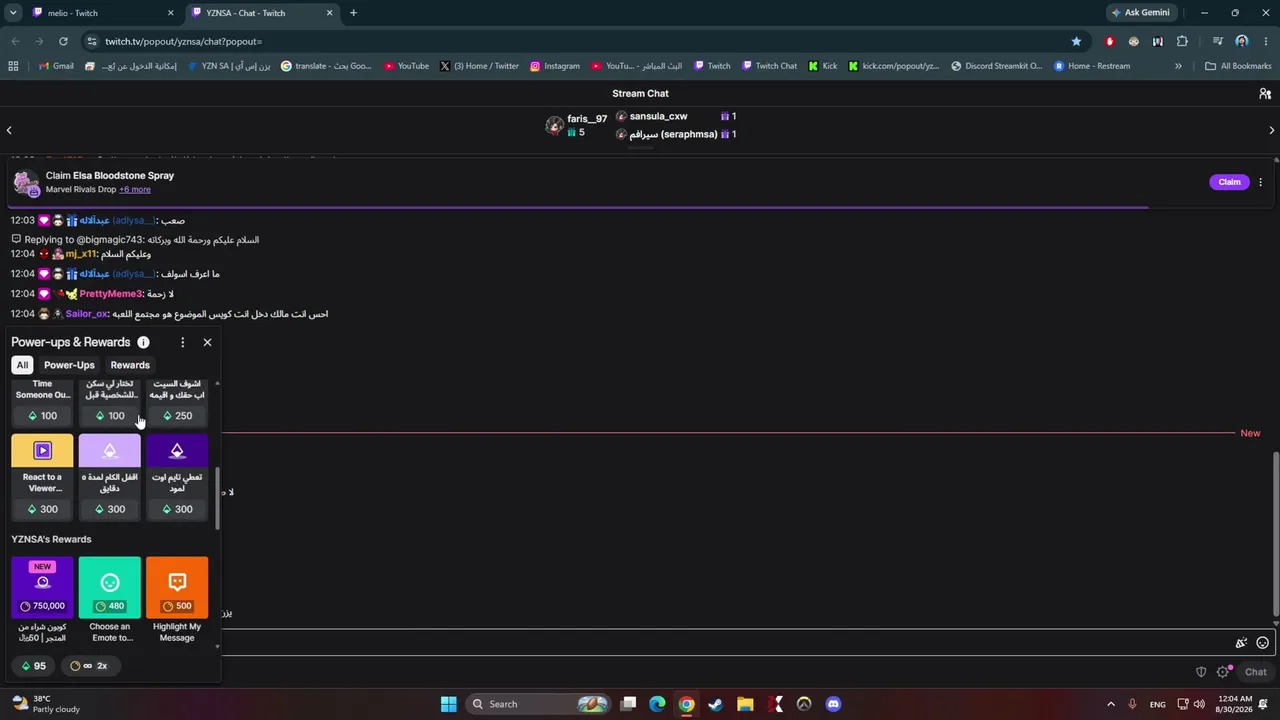Jump to New messages marker
This screenshot has width=1280, height=720.
point(1250,433)
